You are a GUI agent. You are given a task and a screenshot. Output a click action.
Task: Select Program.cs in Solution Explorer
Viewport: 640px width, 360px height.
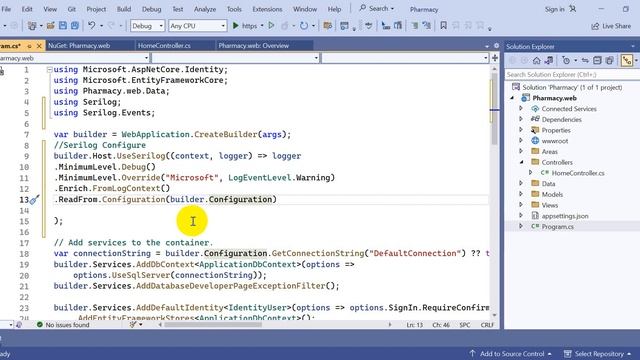click(557, 227)
